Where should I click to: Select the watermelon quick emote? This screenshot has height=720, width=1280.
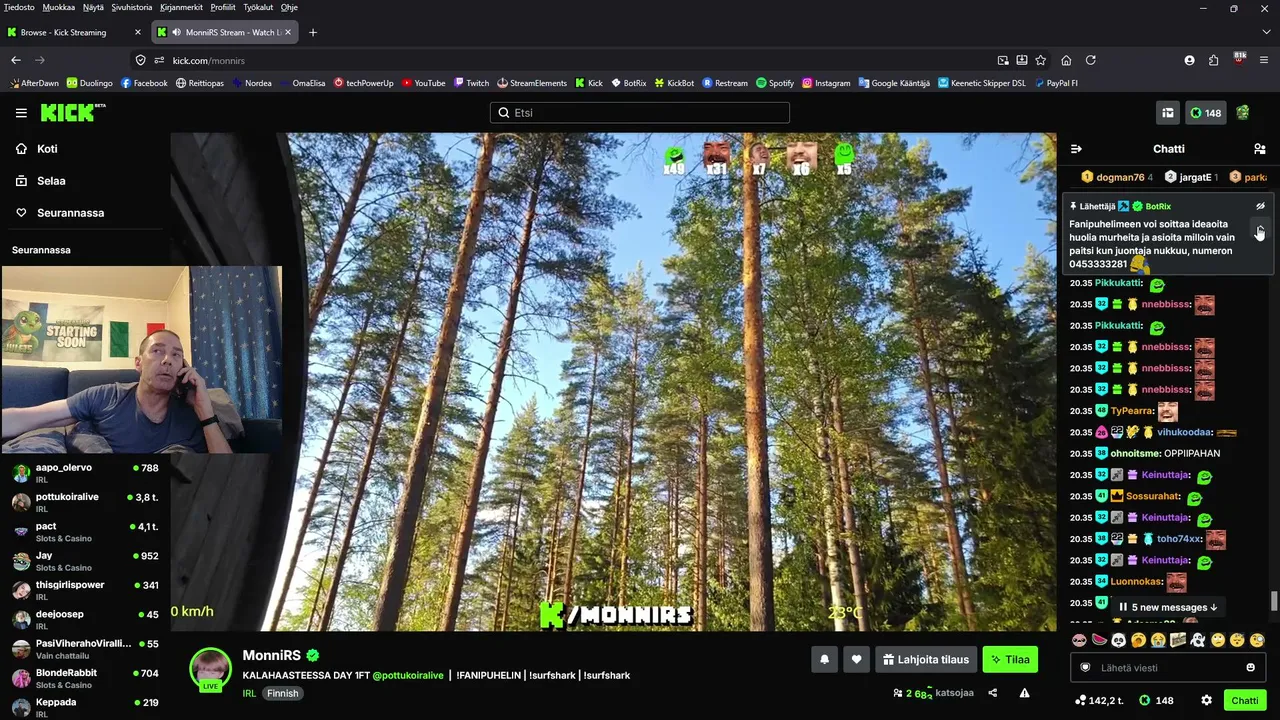click(1099, 640)
